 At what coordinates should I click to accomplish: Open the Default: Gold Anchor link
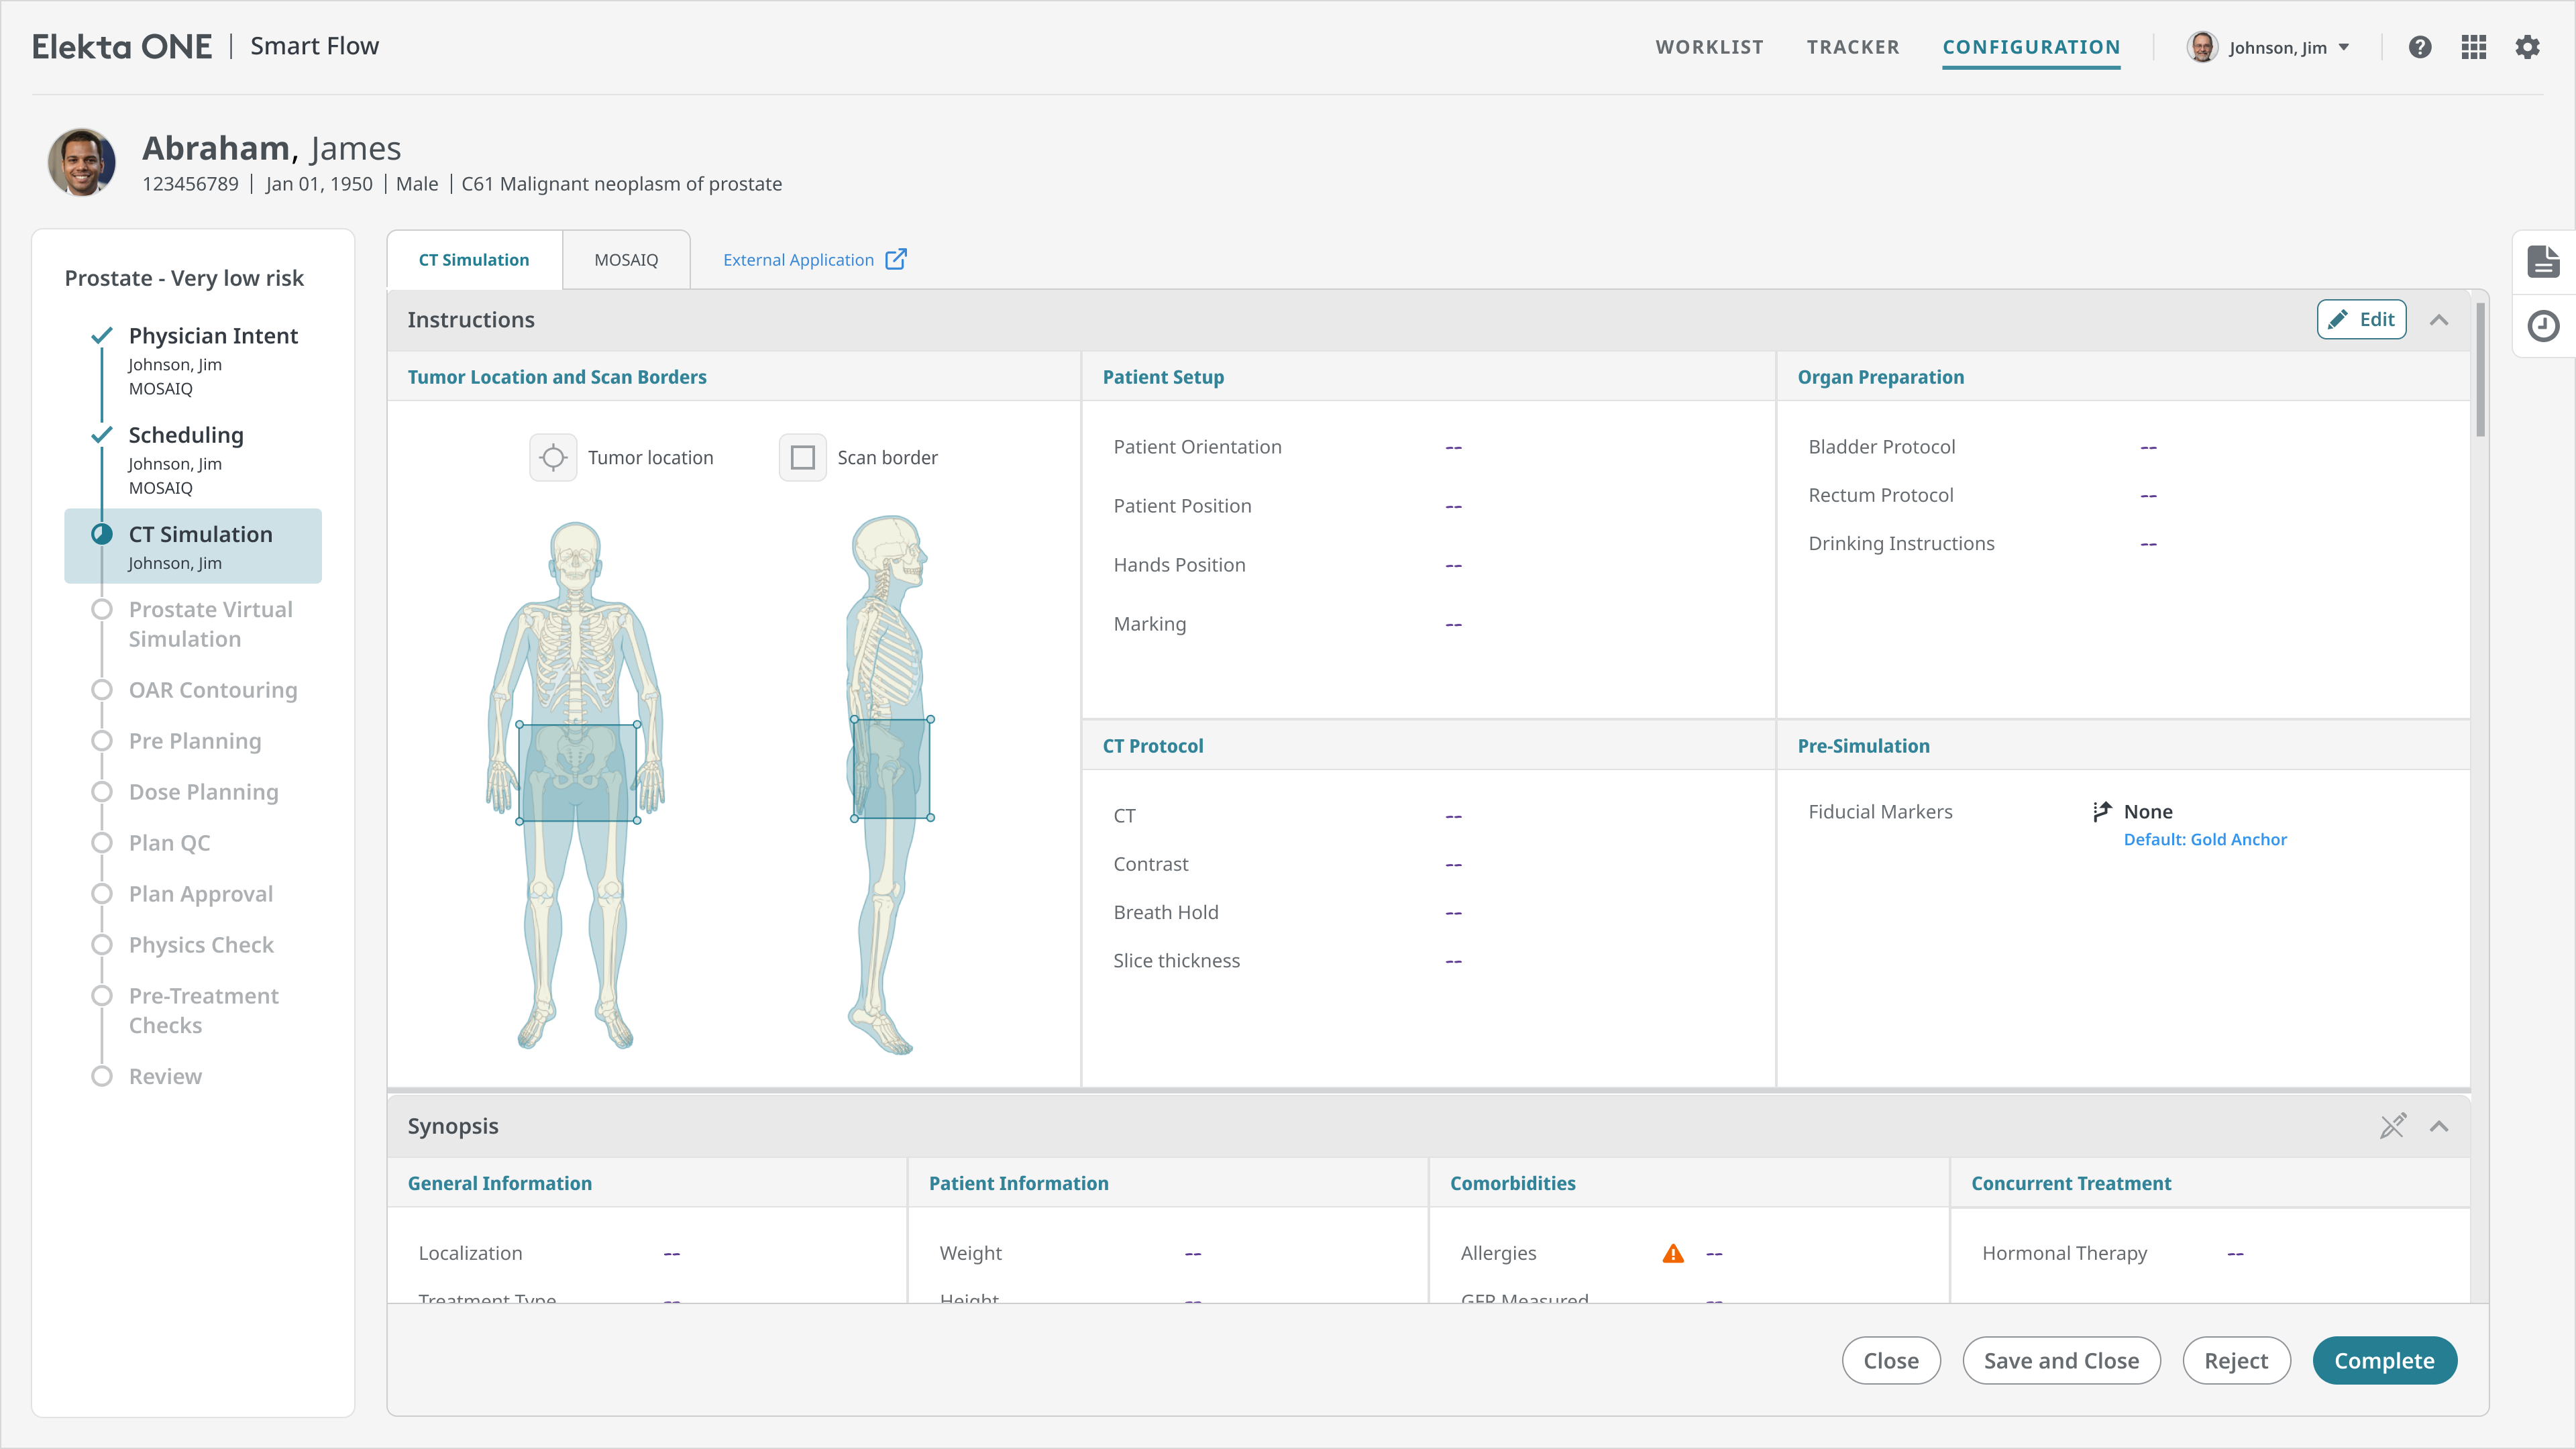click(2204, 839)
